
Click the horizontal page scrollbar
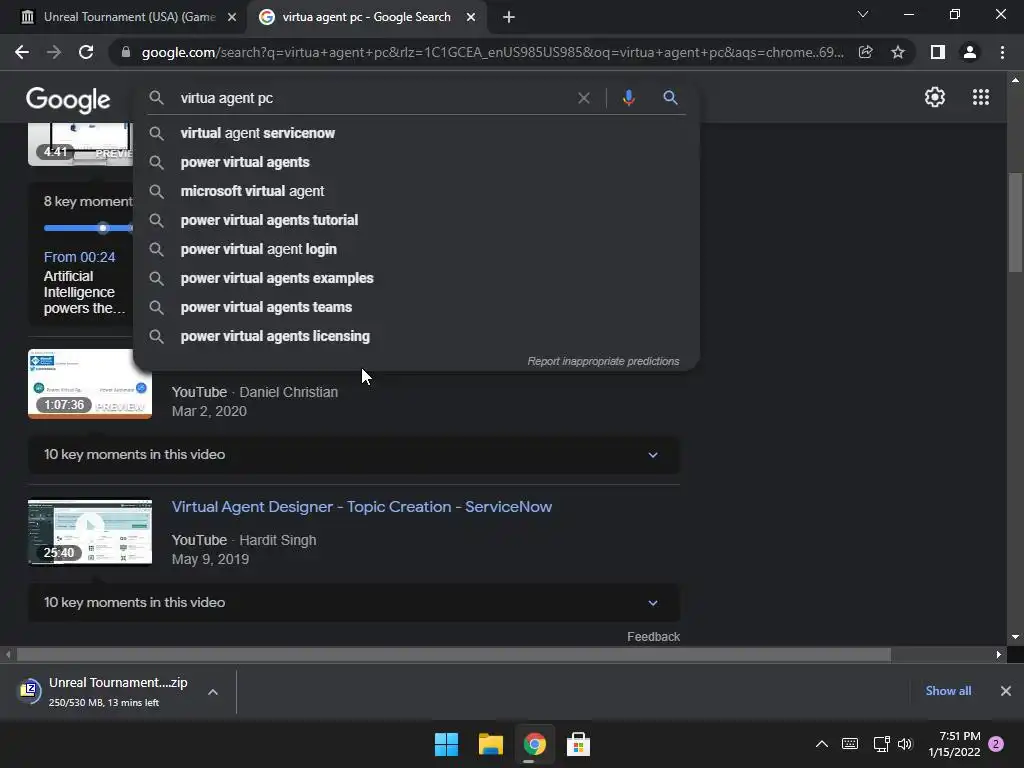[454, 654]
